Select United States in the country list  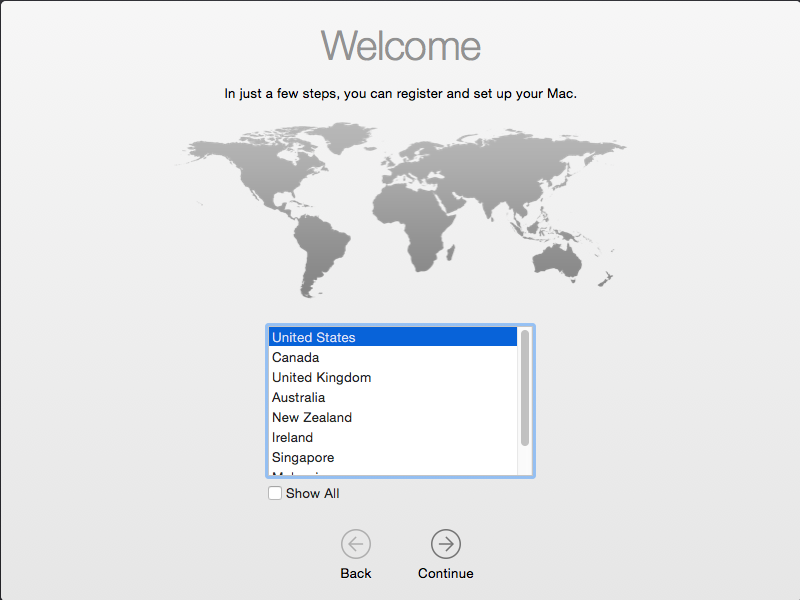tap(393, 337)
